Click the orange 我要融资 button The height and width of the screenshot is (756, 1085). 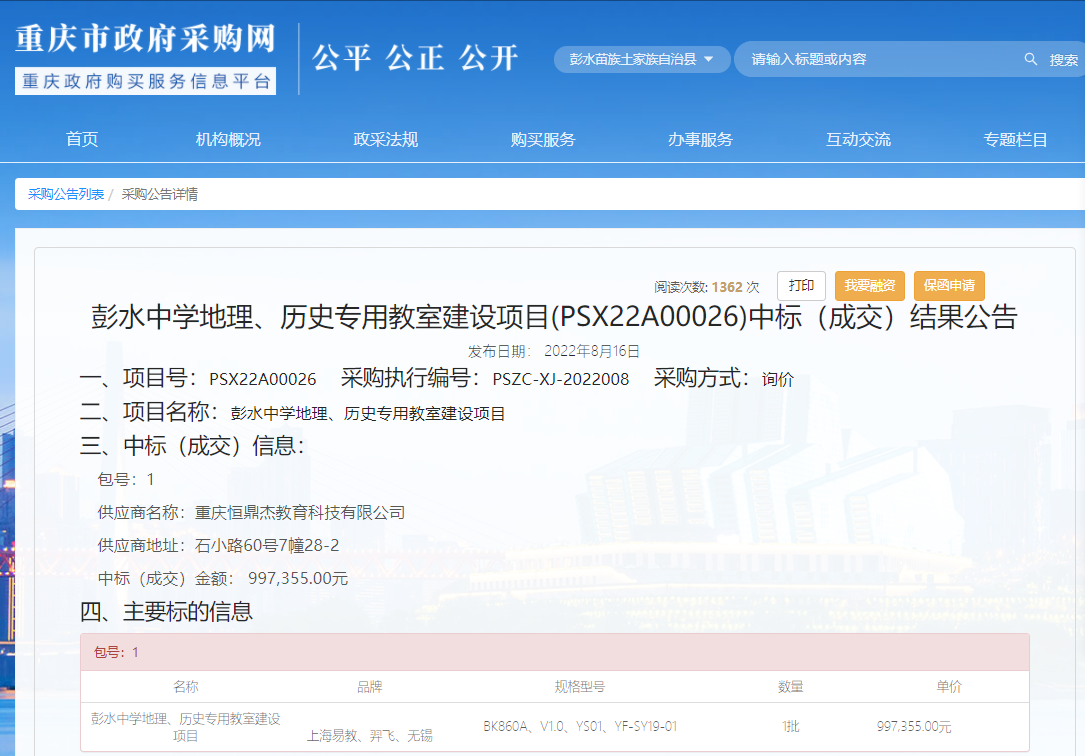(870, 286)
